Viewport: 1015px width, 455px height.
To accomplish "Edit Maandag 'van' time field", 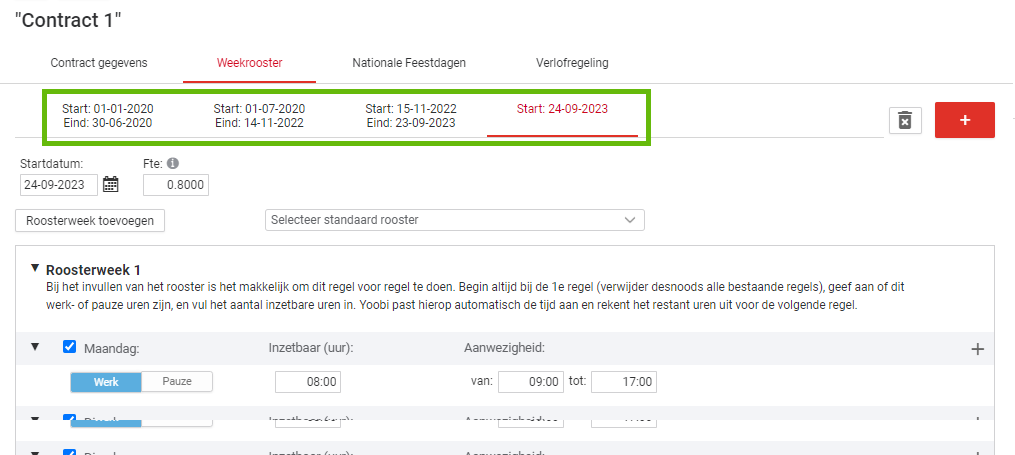I will [x=531, y=382].
